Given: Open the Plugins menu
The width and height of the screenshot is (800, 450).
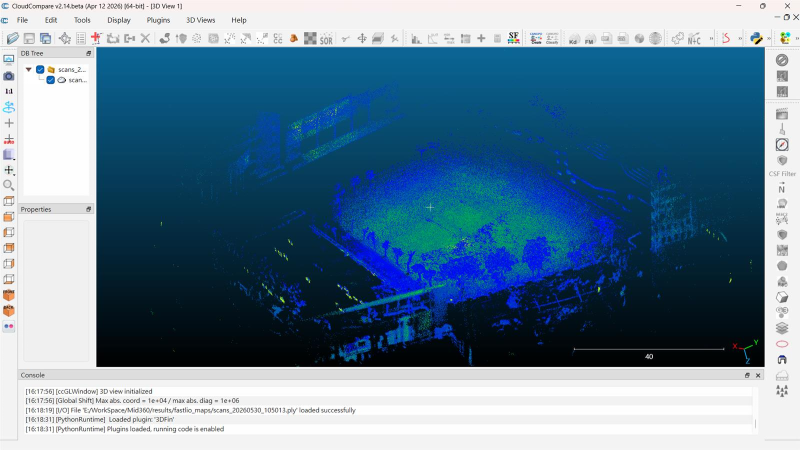Looking at the screenshot, I should [x=158, y=20].
